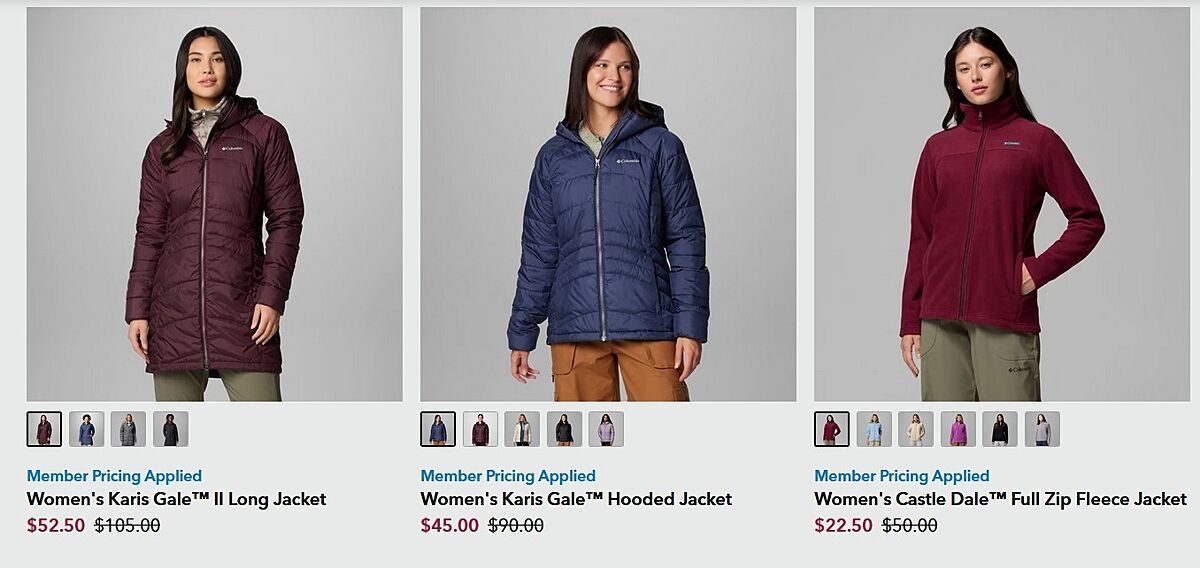Screen dimensions: 1200x568
Task: Pick cream swatch for Castle Dale Fleece Jacket
Action: click(x=916, y=429)
